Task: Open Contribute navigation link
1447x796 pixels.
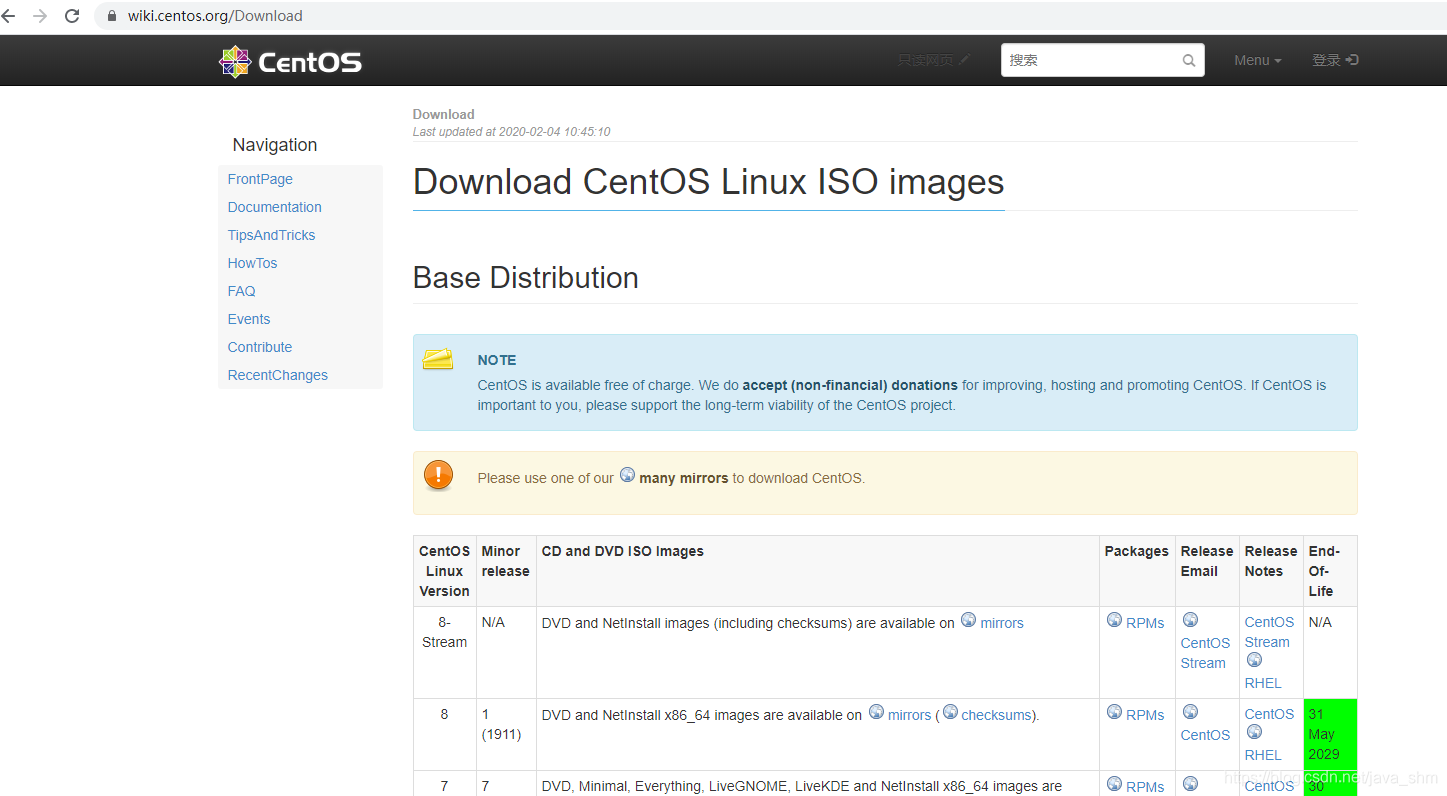Action: (259, 347)
